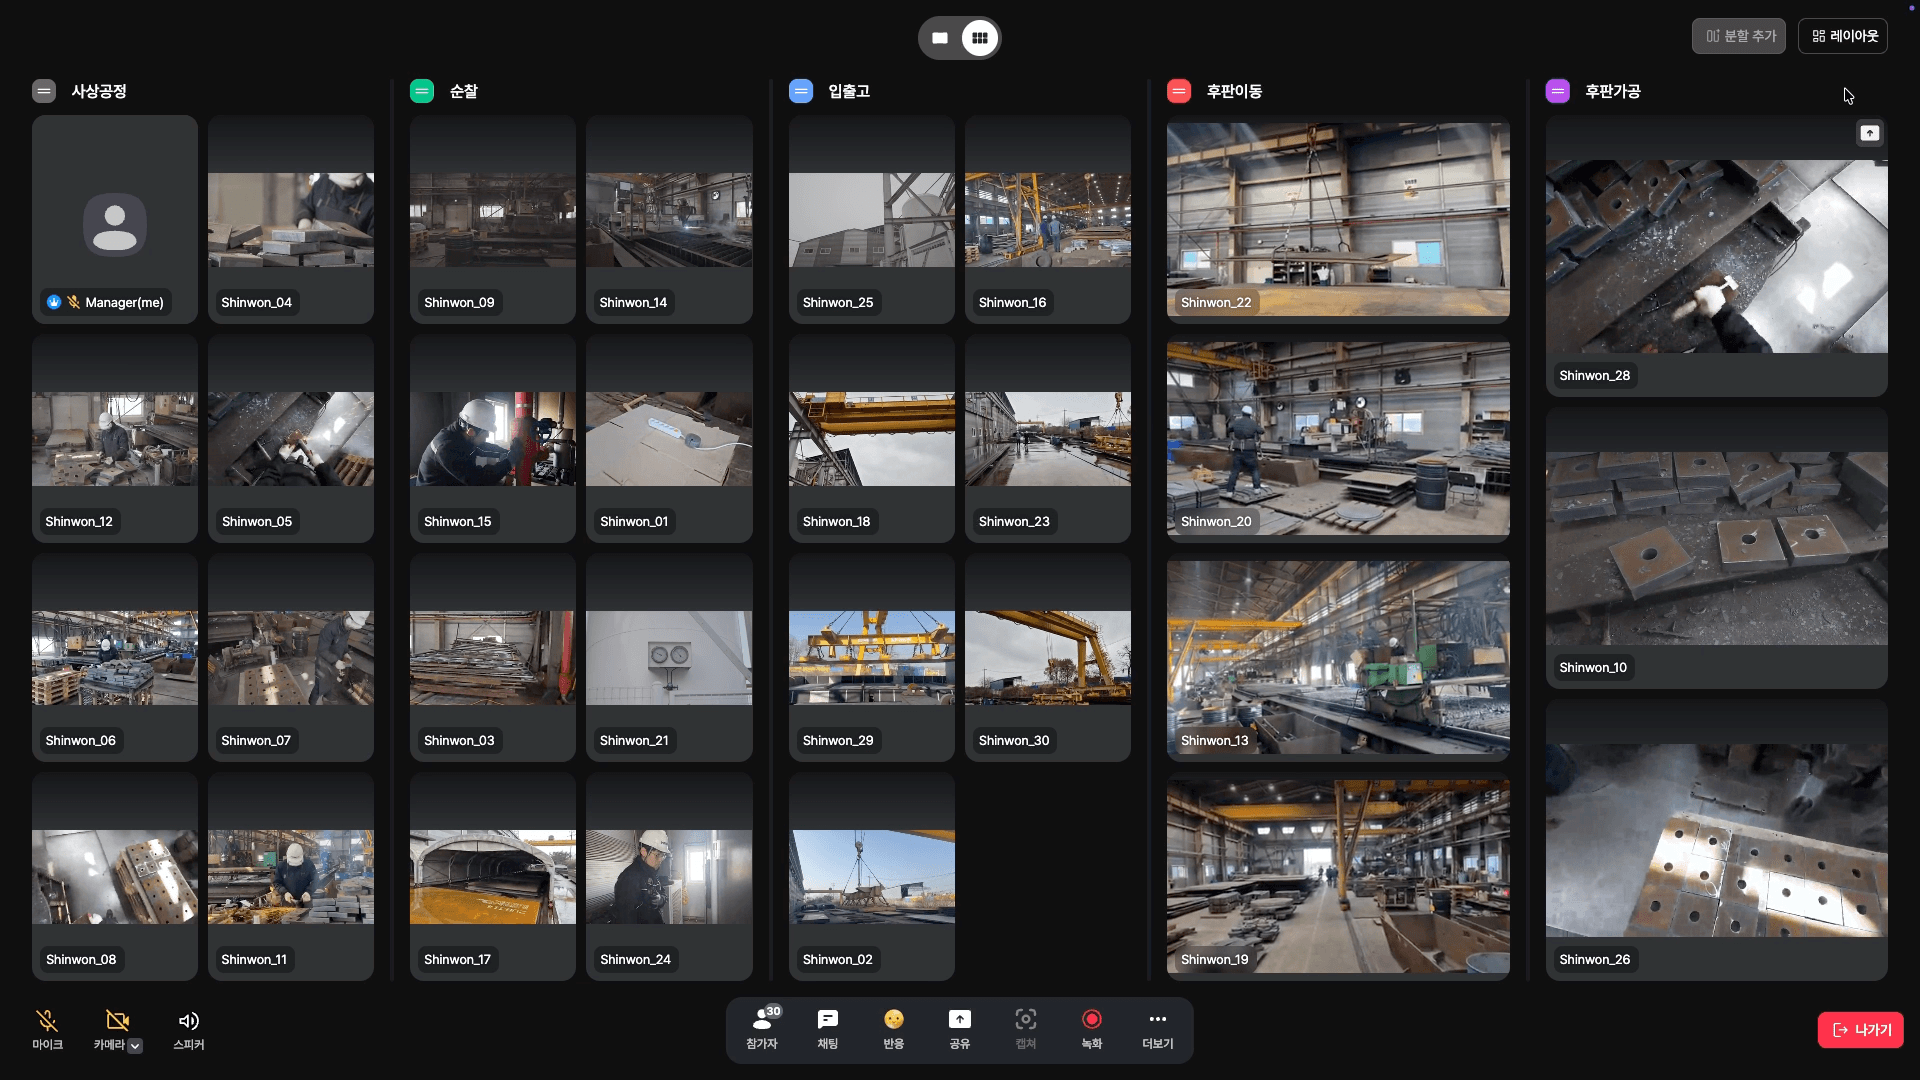Select the Shinwon_30 gantry crane feed

1048,658
